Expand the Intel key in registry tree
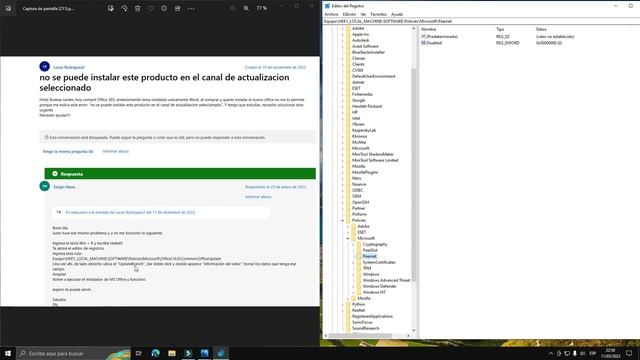The width and height of the screenshot is (640, 360). 342,118
